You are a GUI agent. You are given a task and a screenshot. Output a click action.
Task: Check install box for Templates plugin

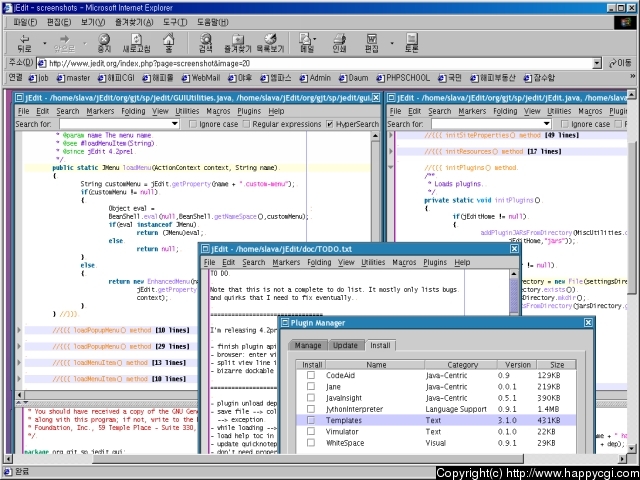click(x=311, y=420)
